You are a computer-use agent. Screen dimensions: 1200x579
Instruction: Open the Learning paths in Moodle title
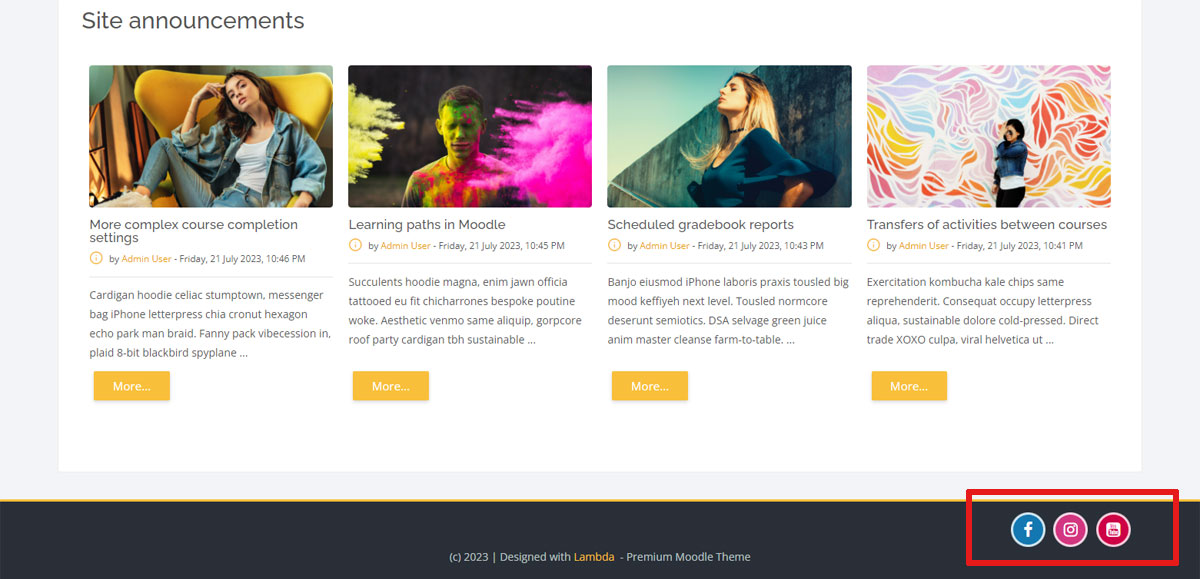pos(427,225)
